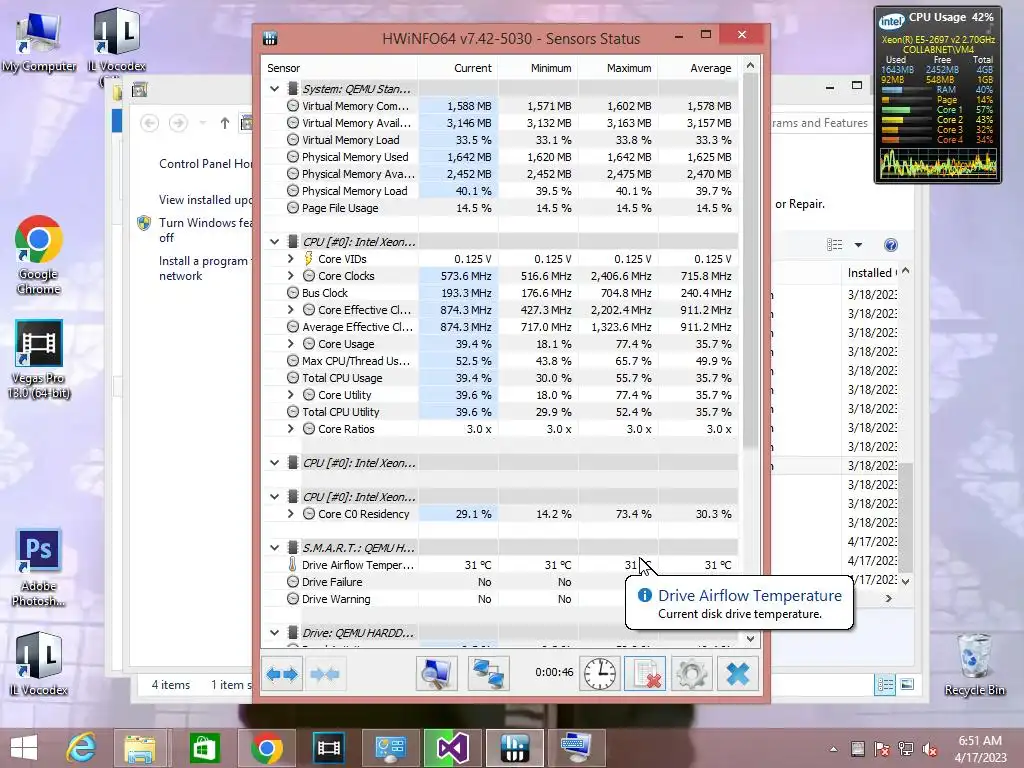Screen dimensions: 1024x768
Task: Click View installed updates link
Action: point(206,200)
